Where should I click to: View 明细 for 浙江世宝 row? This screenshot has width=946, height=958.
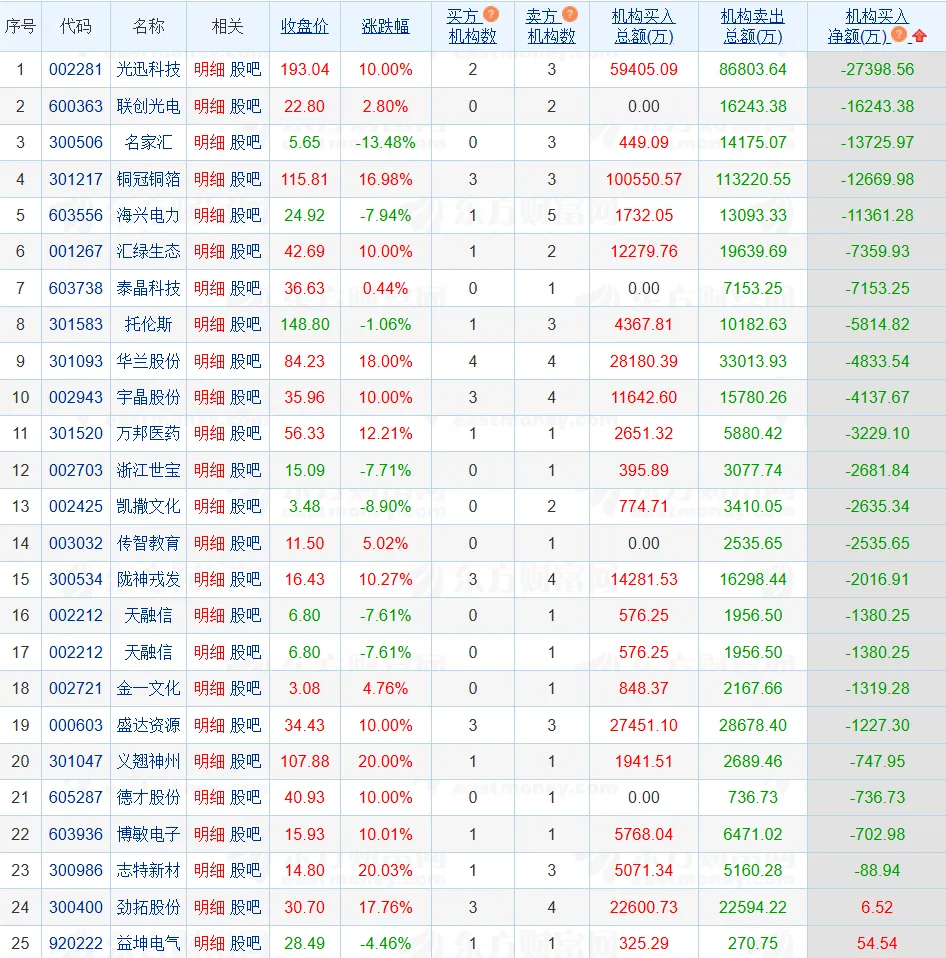(209, 470)
